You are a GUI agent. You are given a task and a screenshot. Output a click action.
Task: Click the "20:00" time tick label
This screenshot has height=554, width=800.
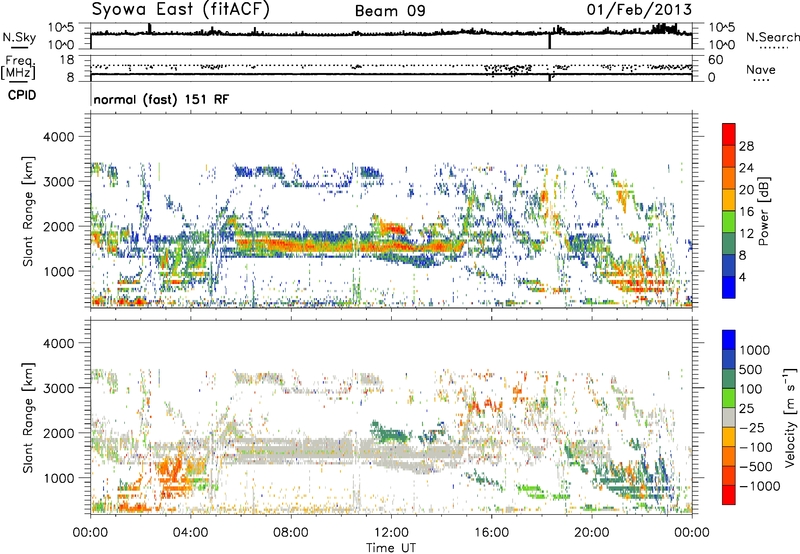point(592,533)
